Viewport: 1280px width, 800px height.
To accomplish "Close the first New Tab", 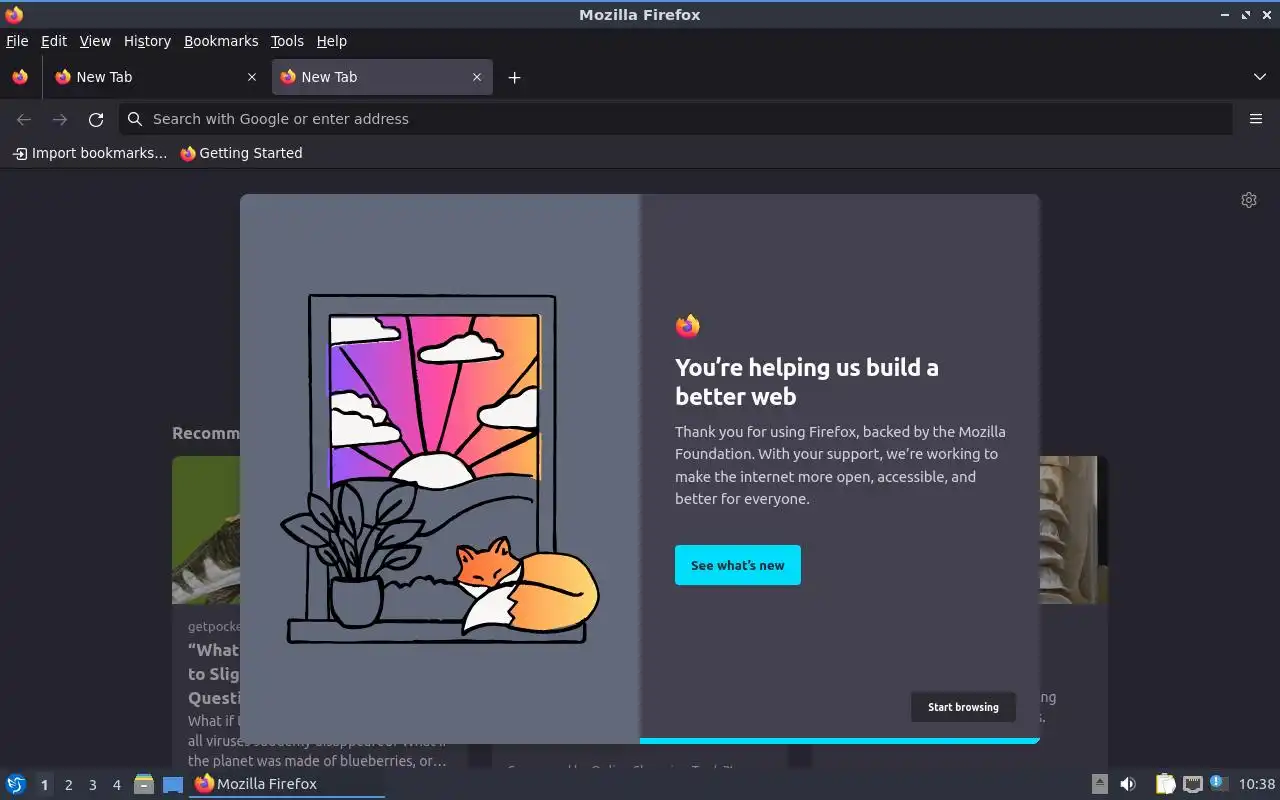I will tap(251, 77).
